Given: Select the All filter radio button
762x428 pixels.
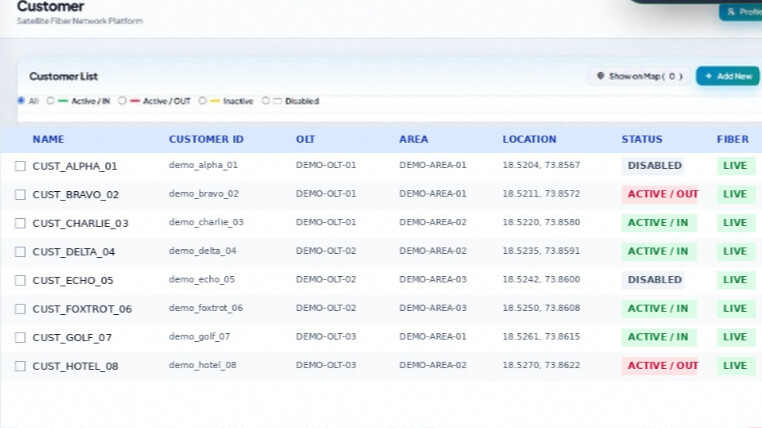Looking at the screenshot, I should click(21, 101).
